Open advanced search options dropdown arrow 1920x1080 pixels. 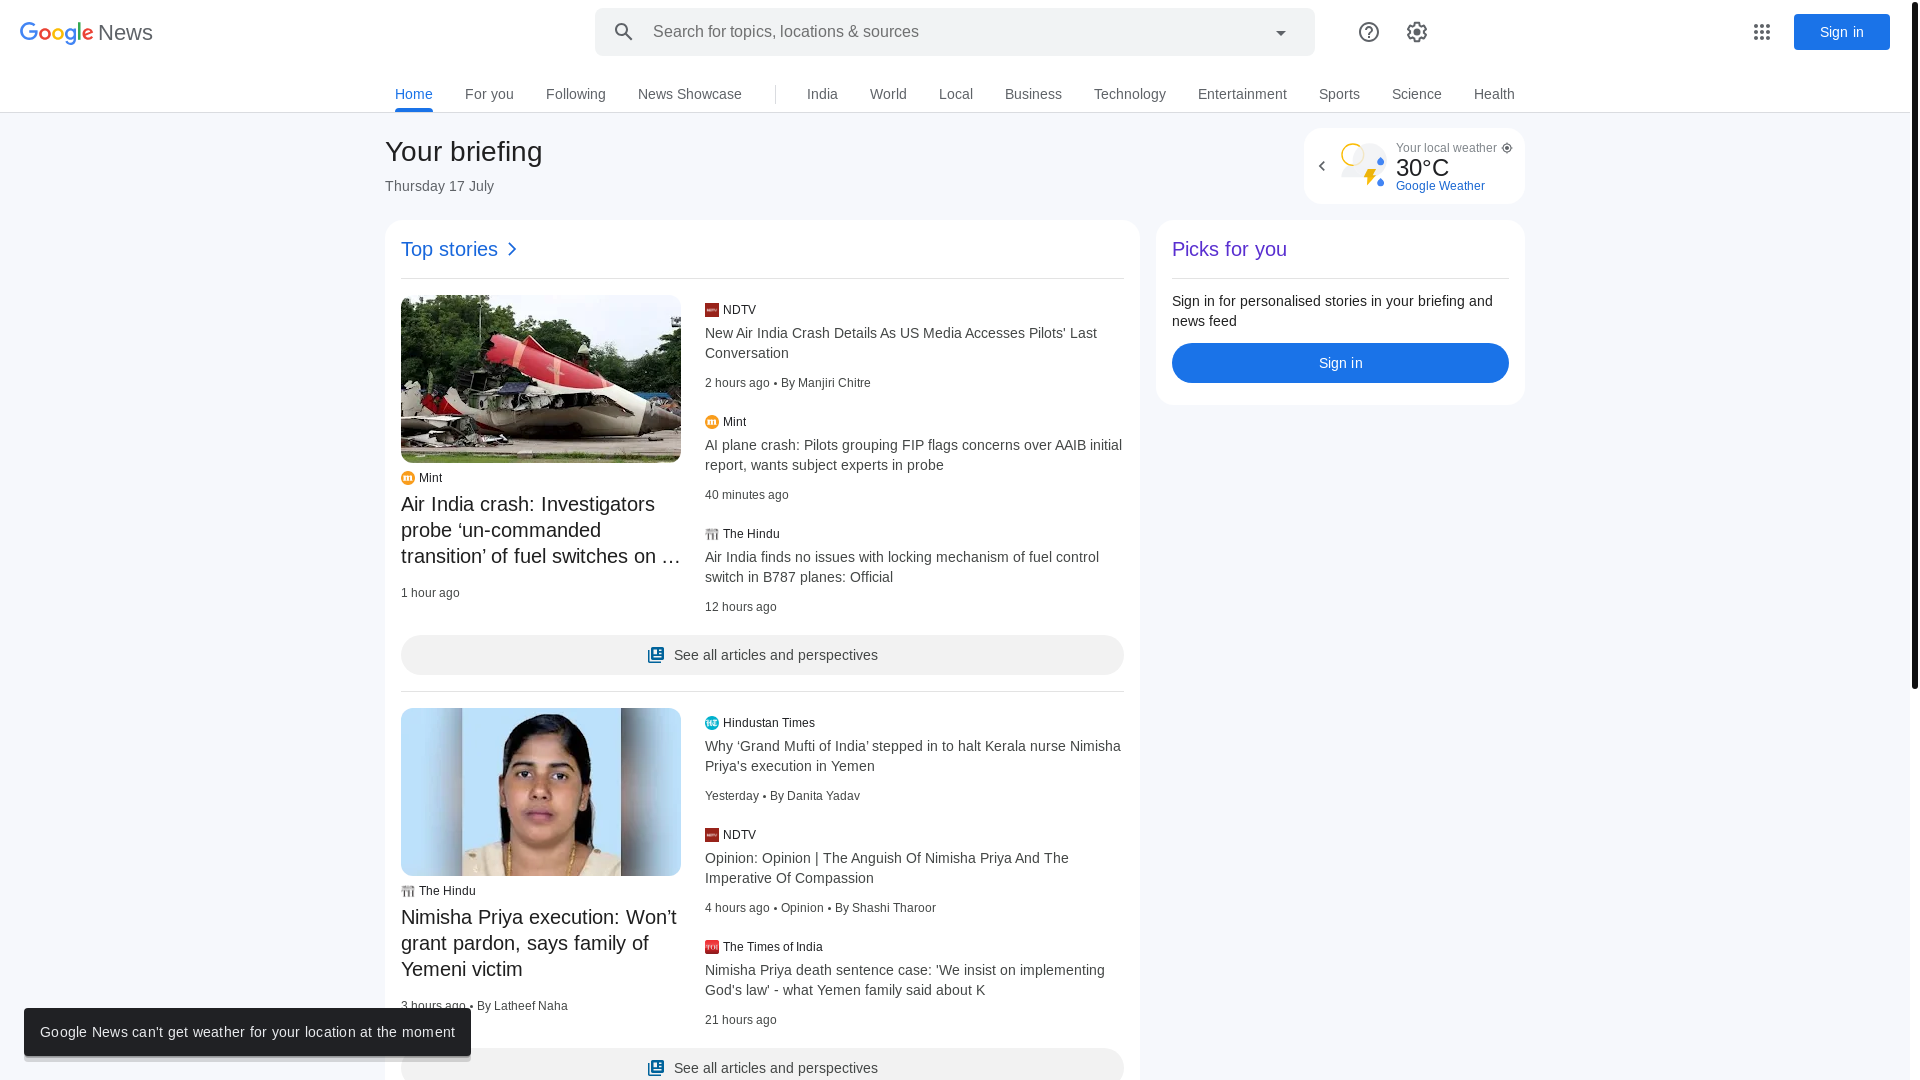click(1280, 32)
